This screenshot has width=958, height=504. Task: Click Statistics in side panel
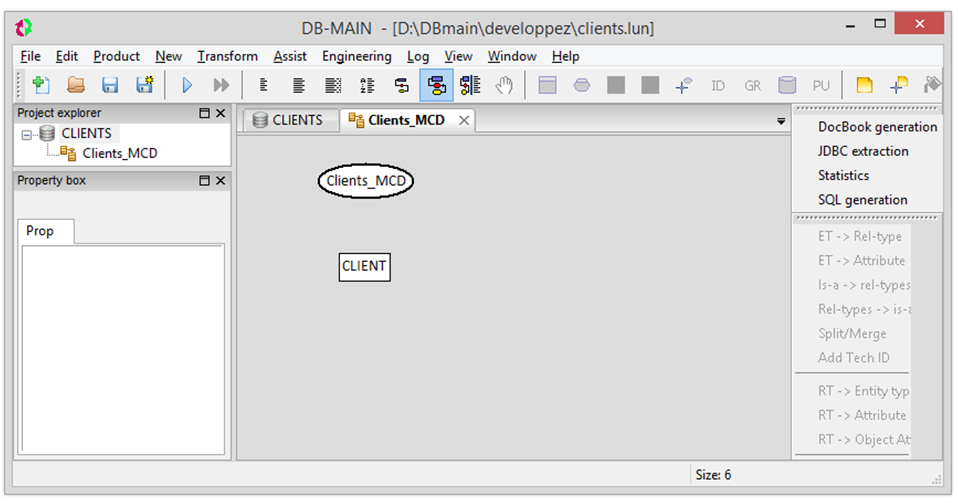(x=843, y=175)
